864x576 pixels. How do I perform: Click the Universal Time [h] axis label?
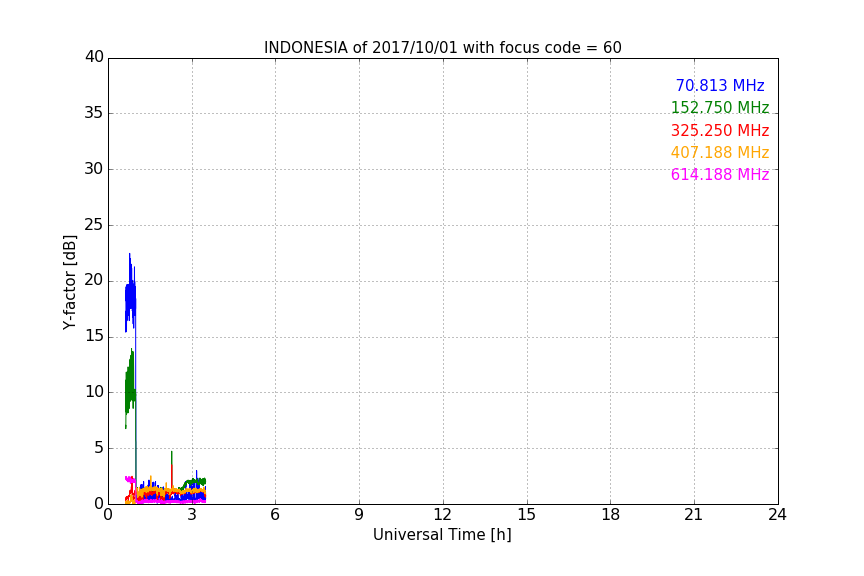[442, 535]
